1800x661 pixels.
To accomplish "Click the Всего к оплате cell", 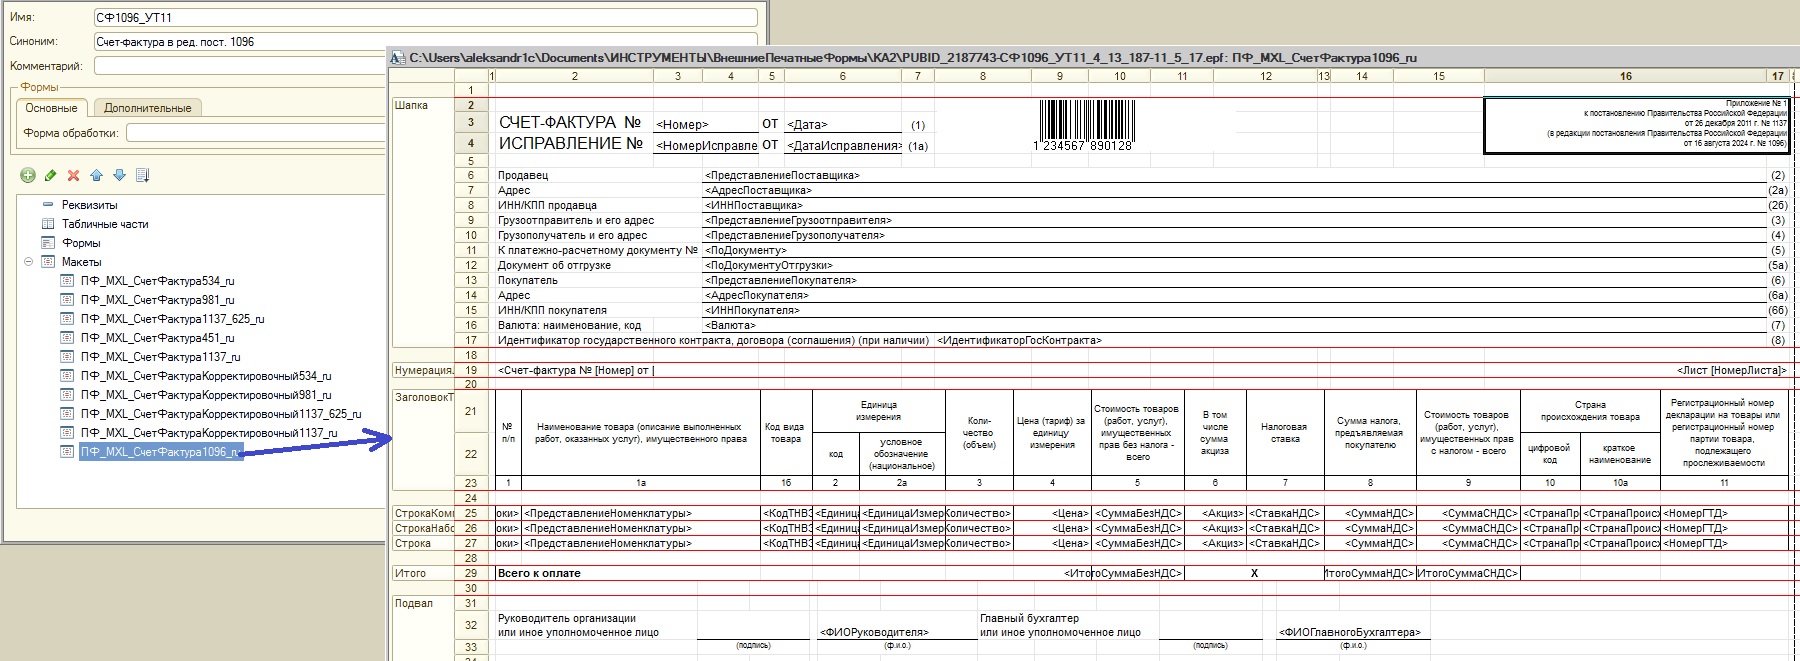I will [539, 573].
